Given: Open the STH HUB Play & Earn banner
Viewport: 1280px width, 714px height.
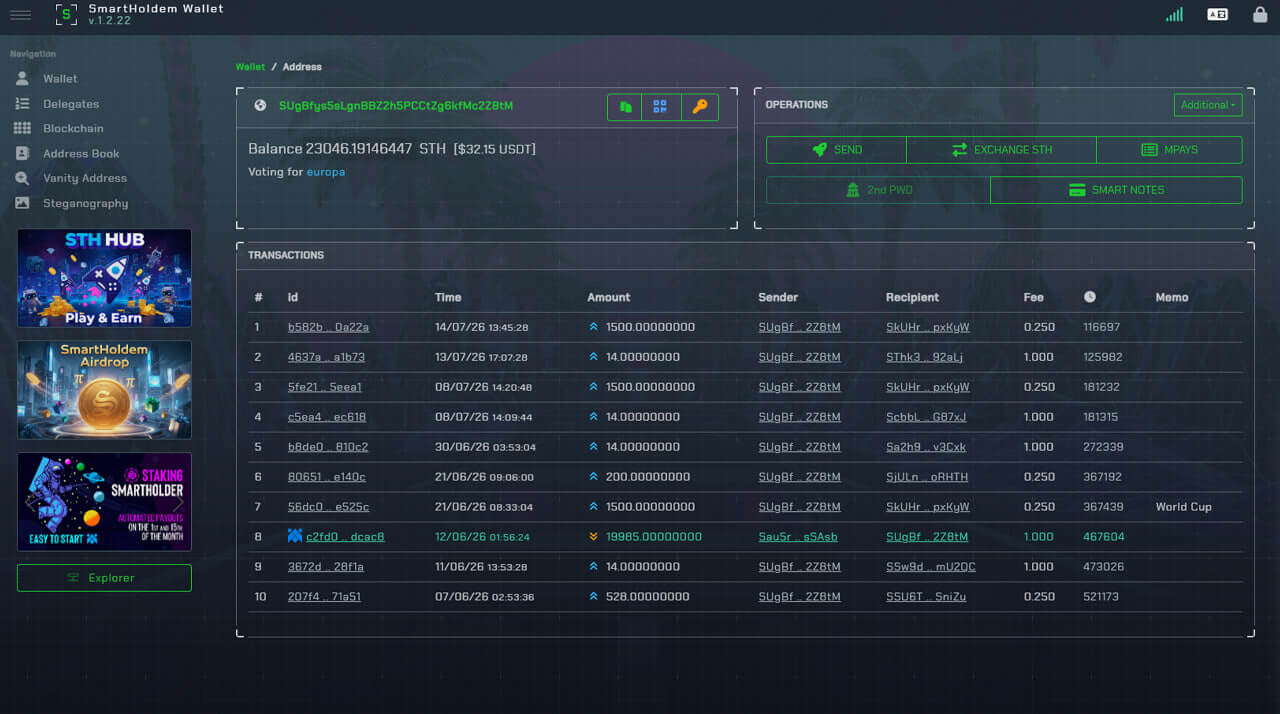Looking at the screenshot, I should coord(104,278).
